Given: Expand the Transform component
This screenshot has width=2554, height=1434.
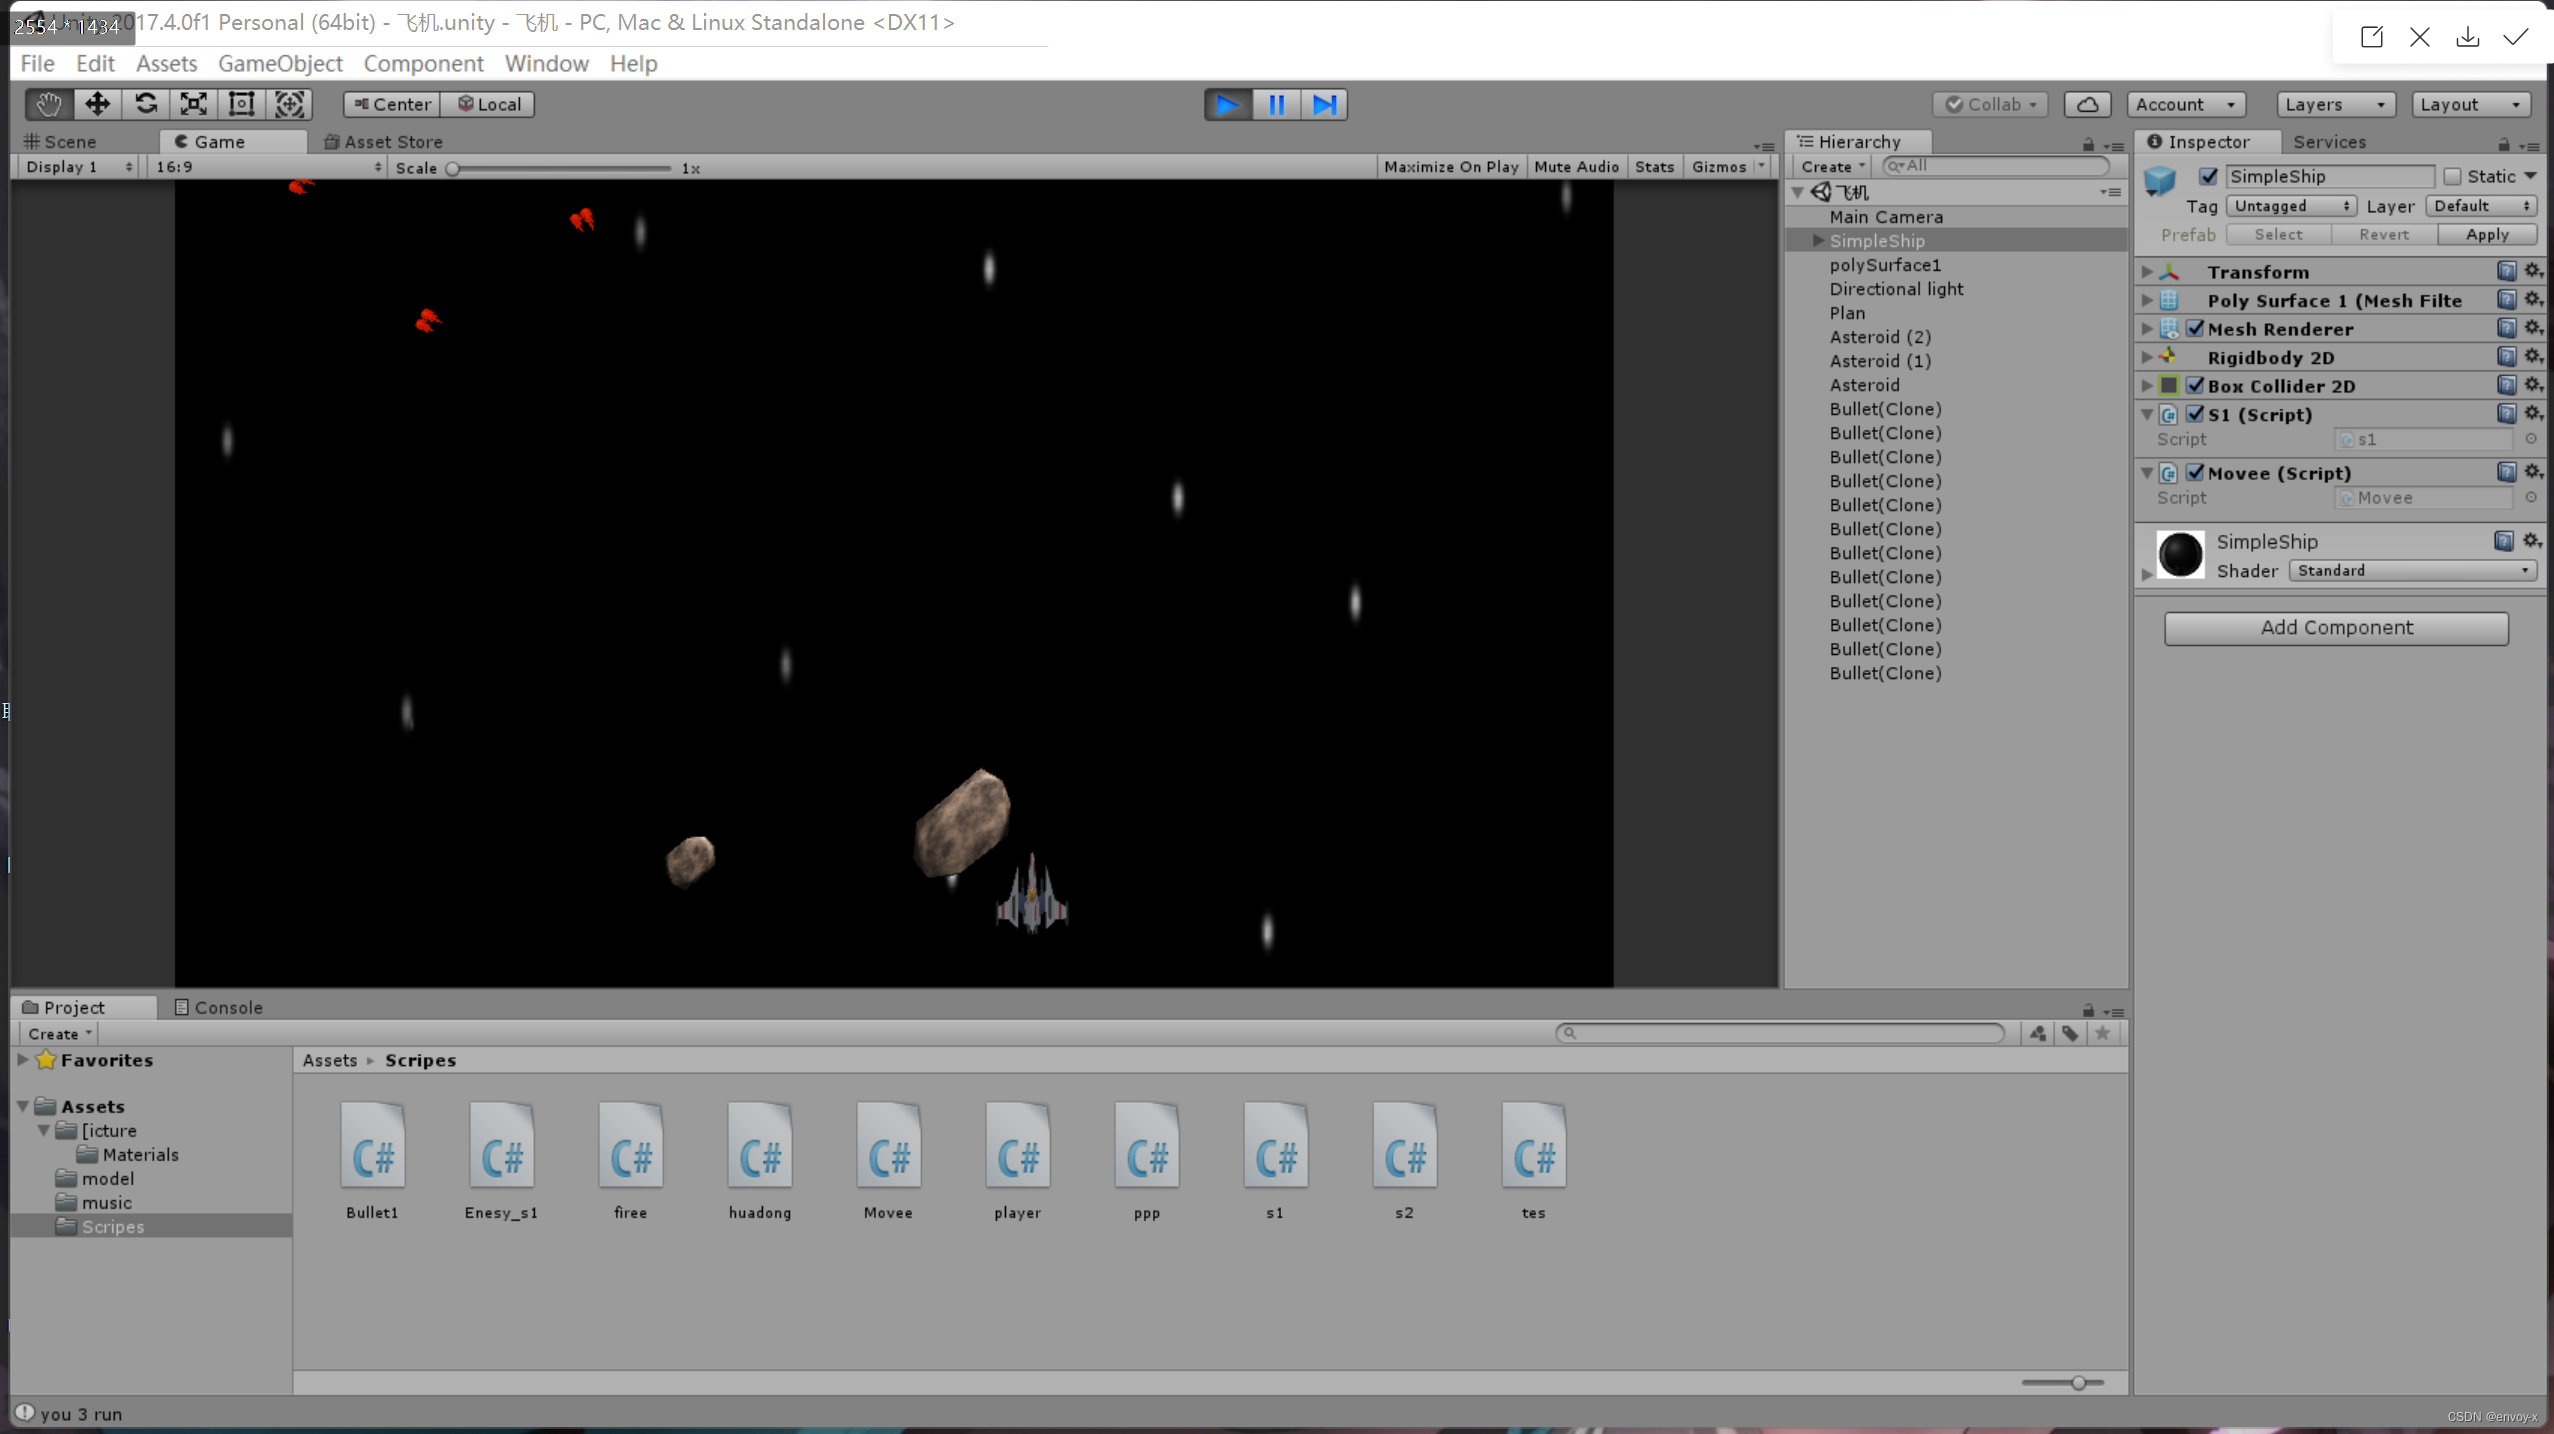Looking at the screenshot, I should pos(2147,272).
